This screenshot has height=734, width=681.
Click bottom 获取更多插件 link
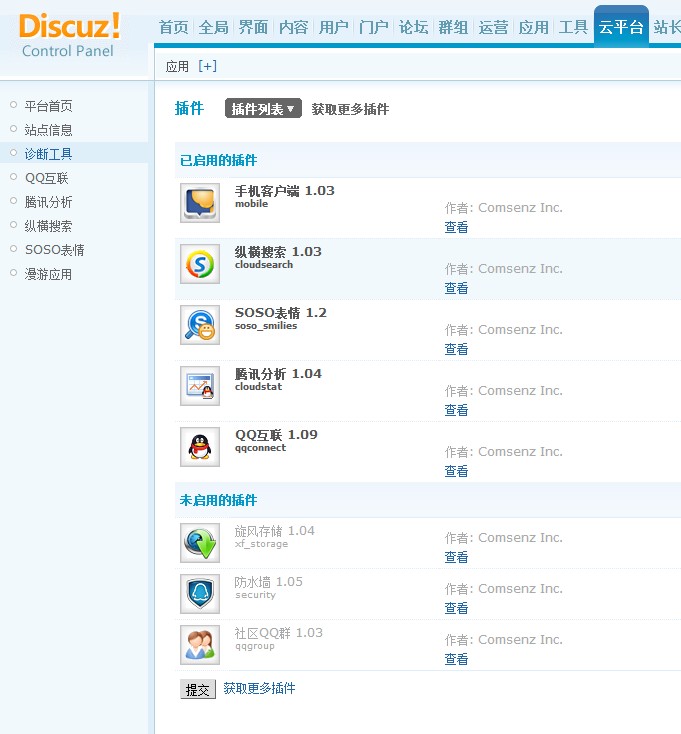pos(259,688)
